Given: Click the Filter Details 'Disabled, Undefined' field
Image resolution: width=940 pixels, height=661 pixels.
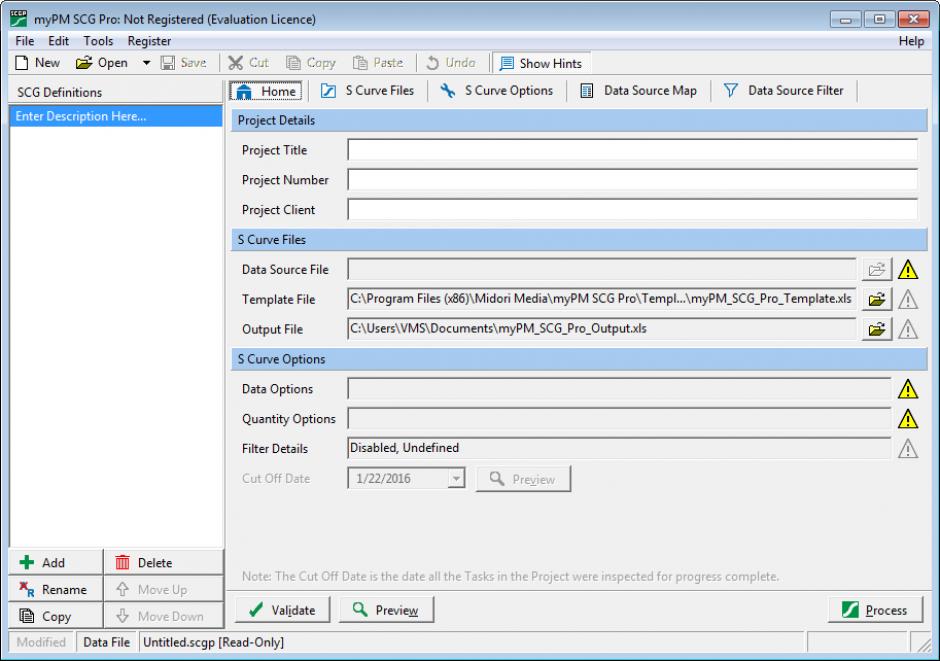Looking at the screenshot, I should [x=619, y=448].
